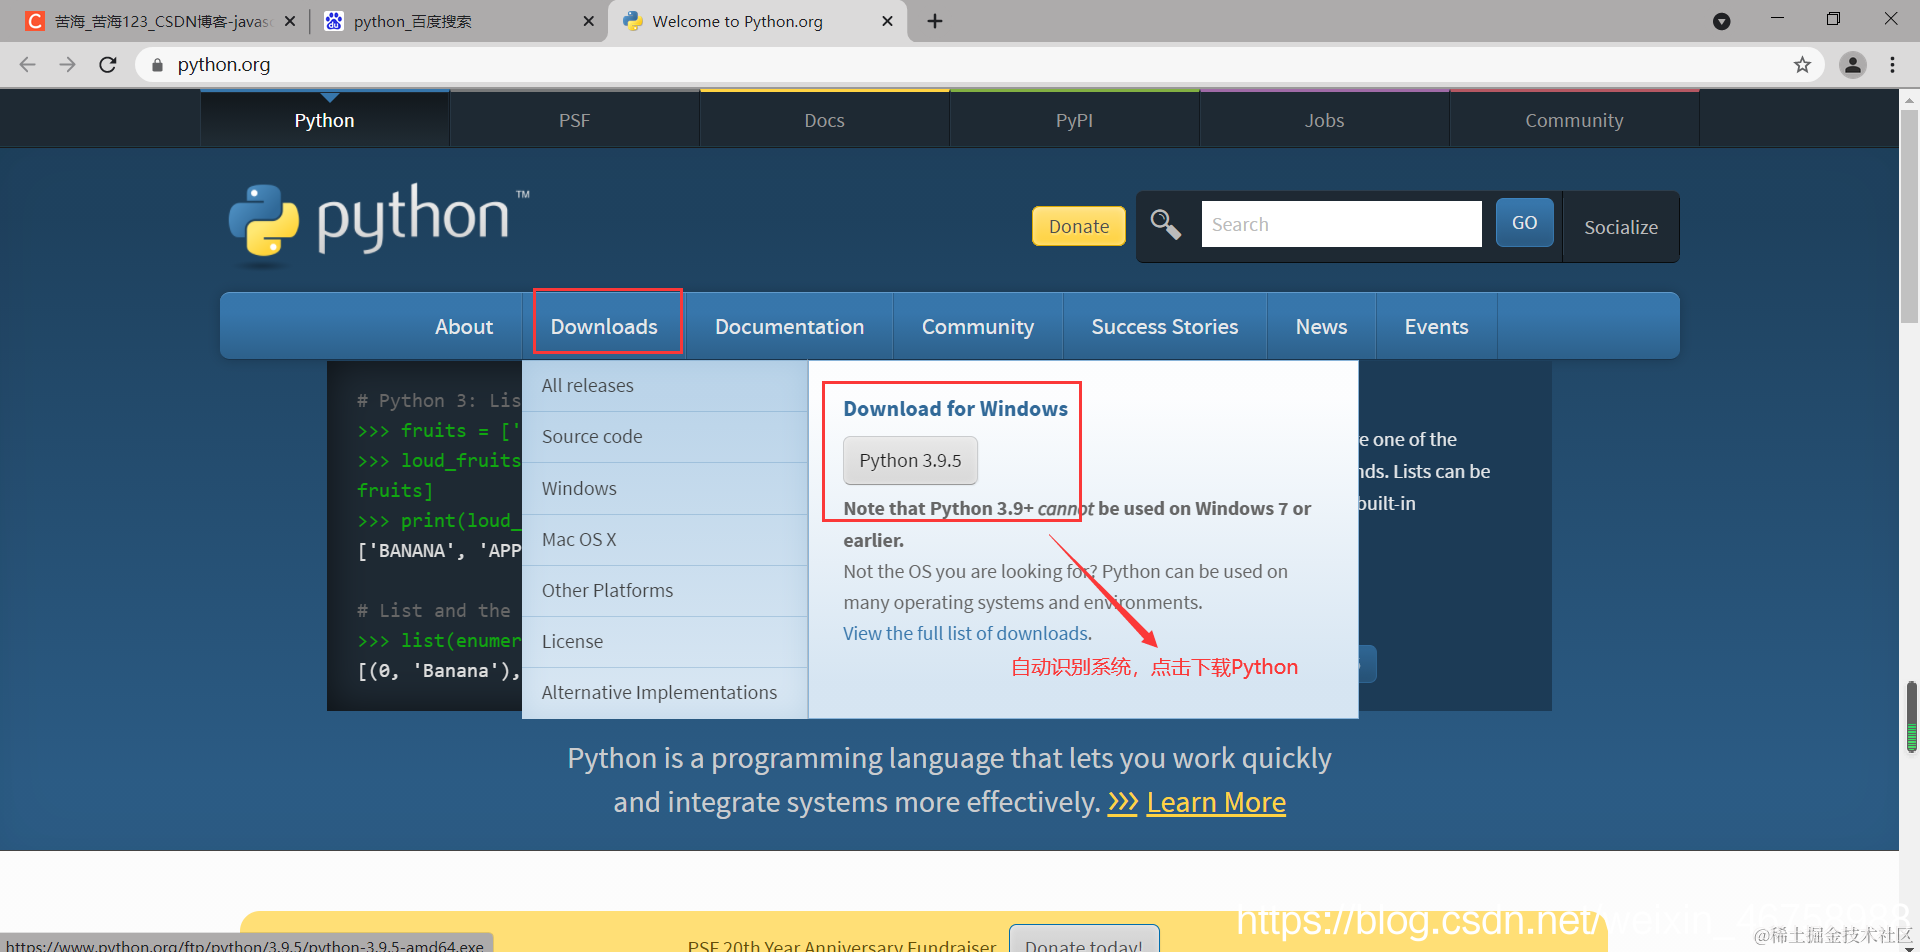Click the Python 3.9.5 download button
Screen dimensions: 1920x952
[910, 461]
